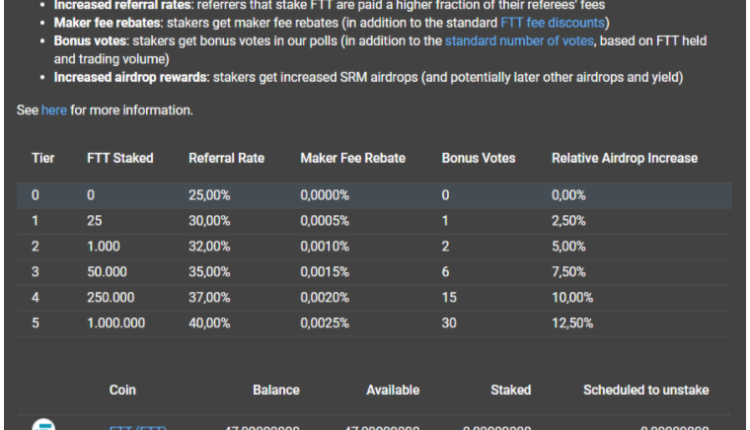This screenshot has width=750, height=430.
Task: Click the Bonus Votes column header
Action: tap(477, 158)
